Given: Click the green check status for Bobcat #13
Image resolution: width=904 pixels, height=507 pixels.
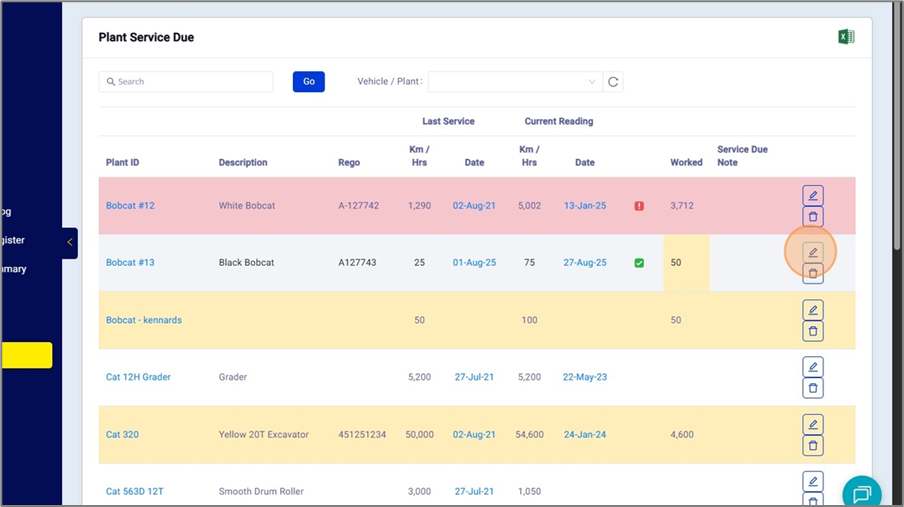Looking at the screenshot, I should coord(639,263).
